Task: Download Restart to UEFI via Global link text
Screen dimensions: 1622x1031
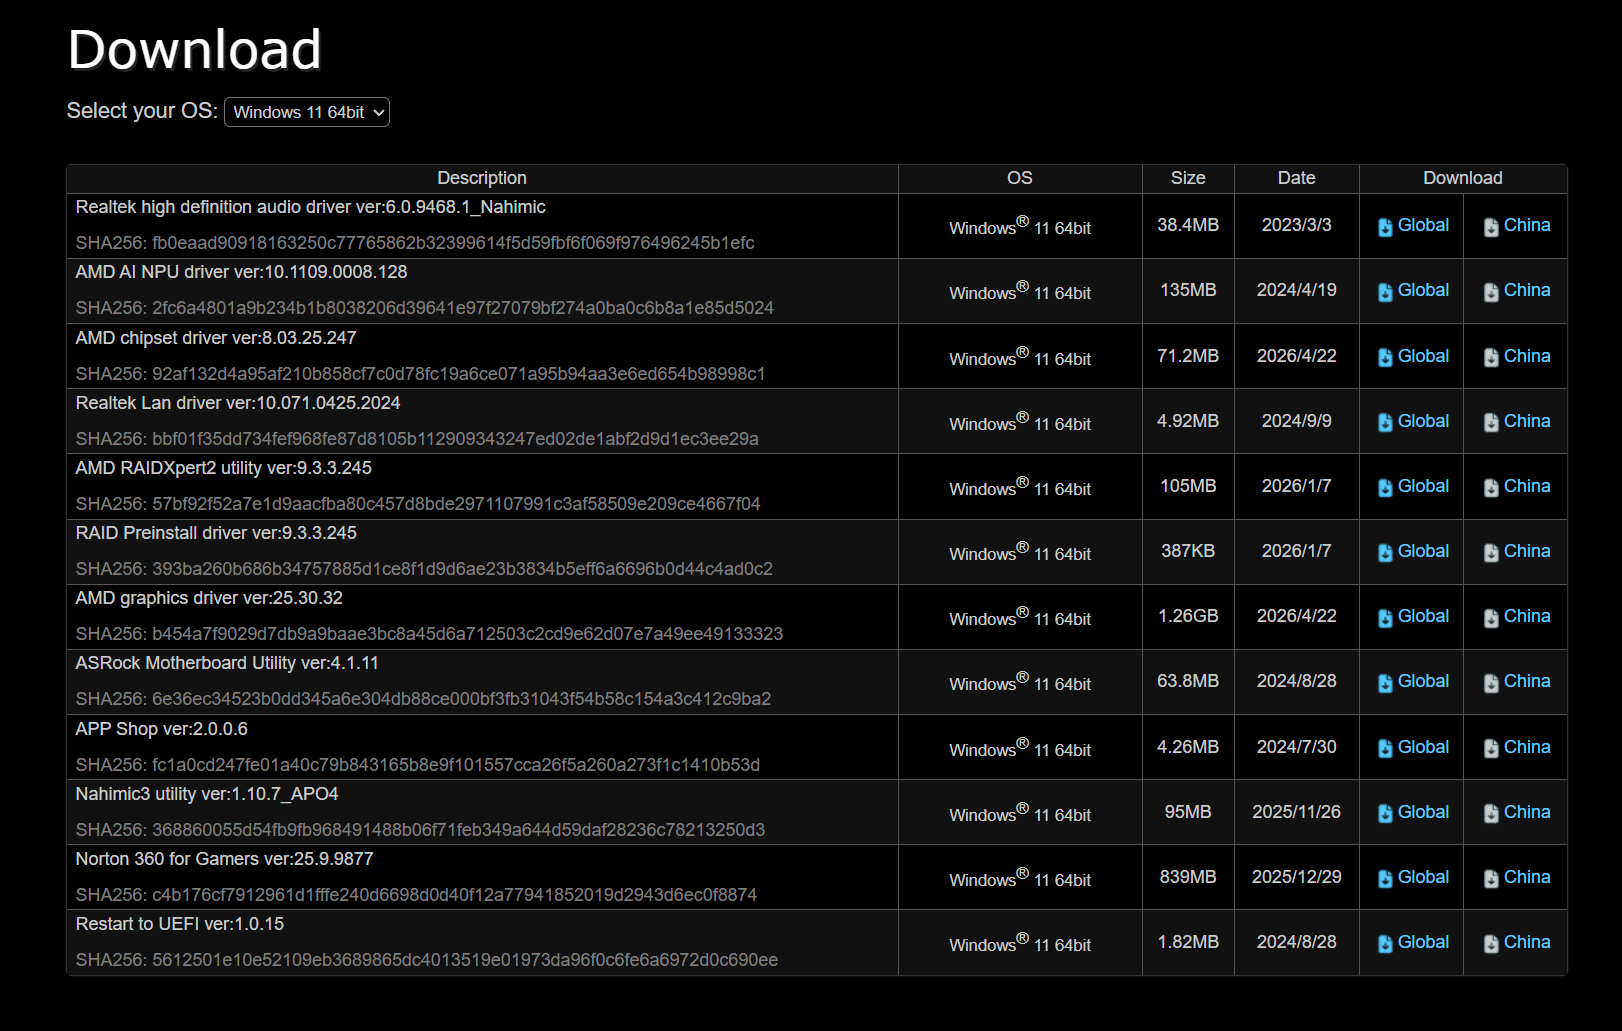Action: coord(1423,942)
